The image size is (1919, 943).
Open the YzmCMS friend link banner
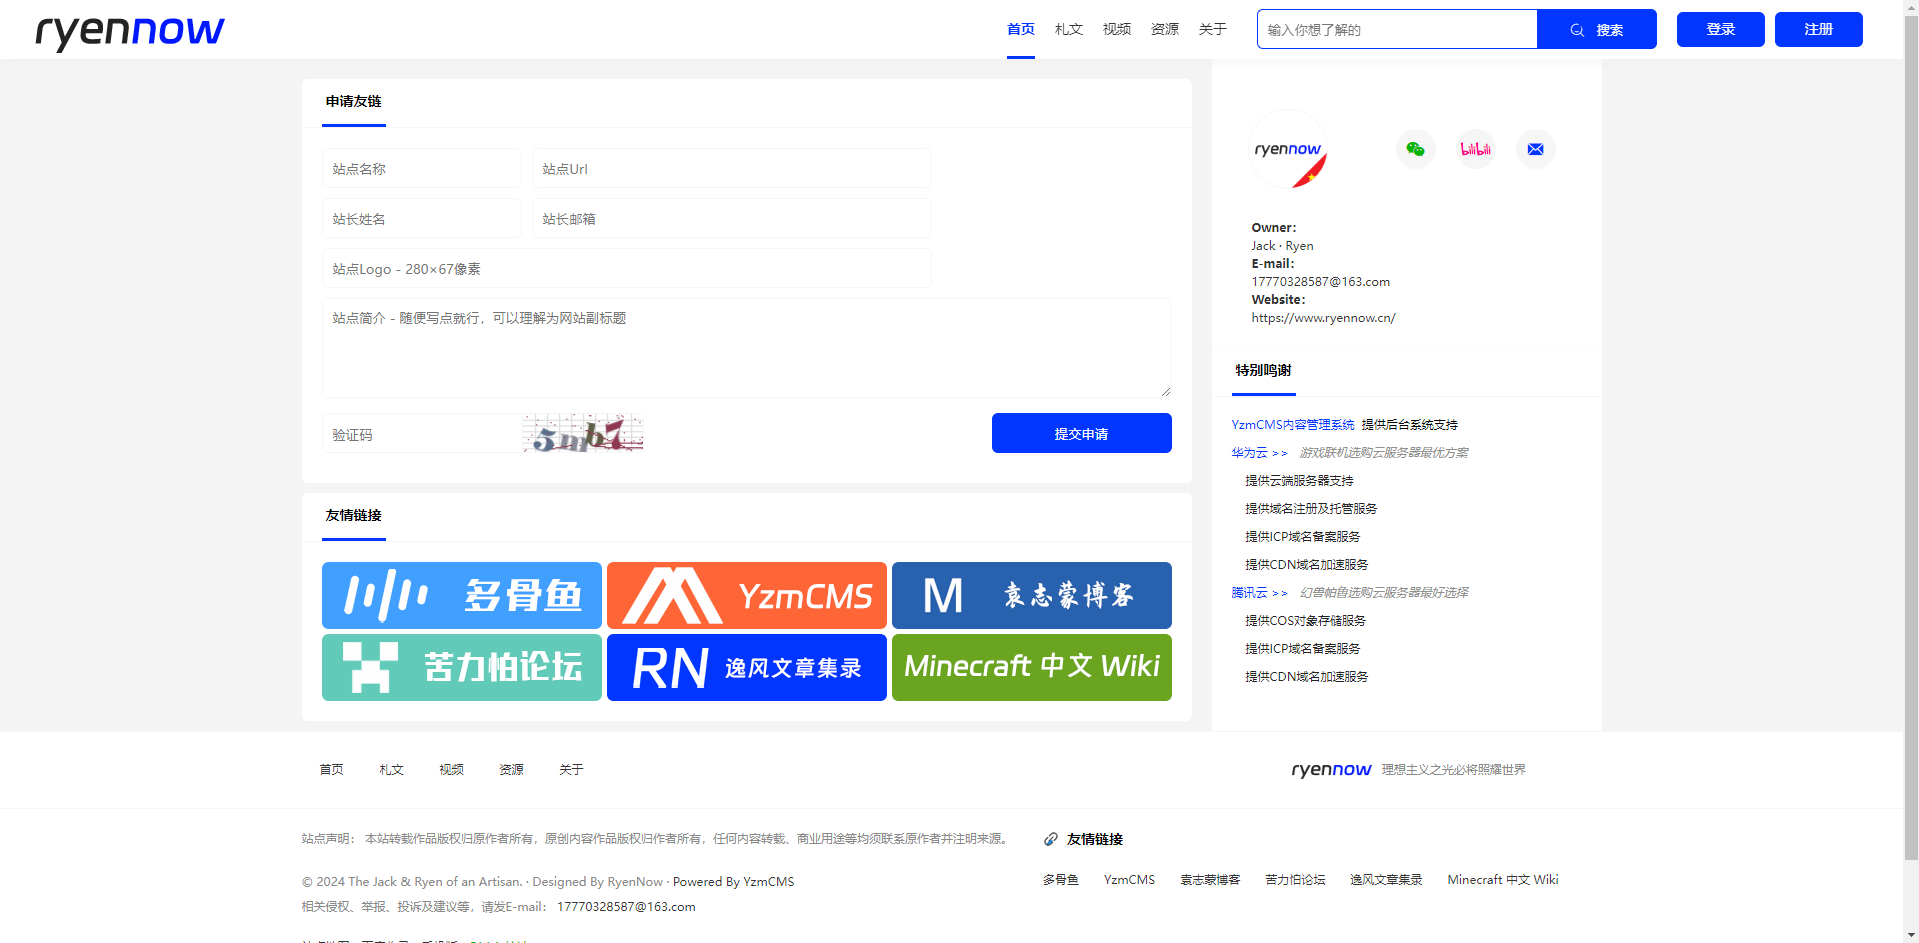(747, 595)
